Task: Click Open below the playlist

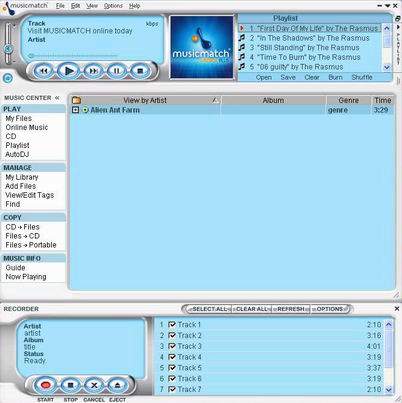Action: point(264,77)
